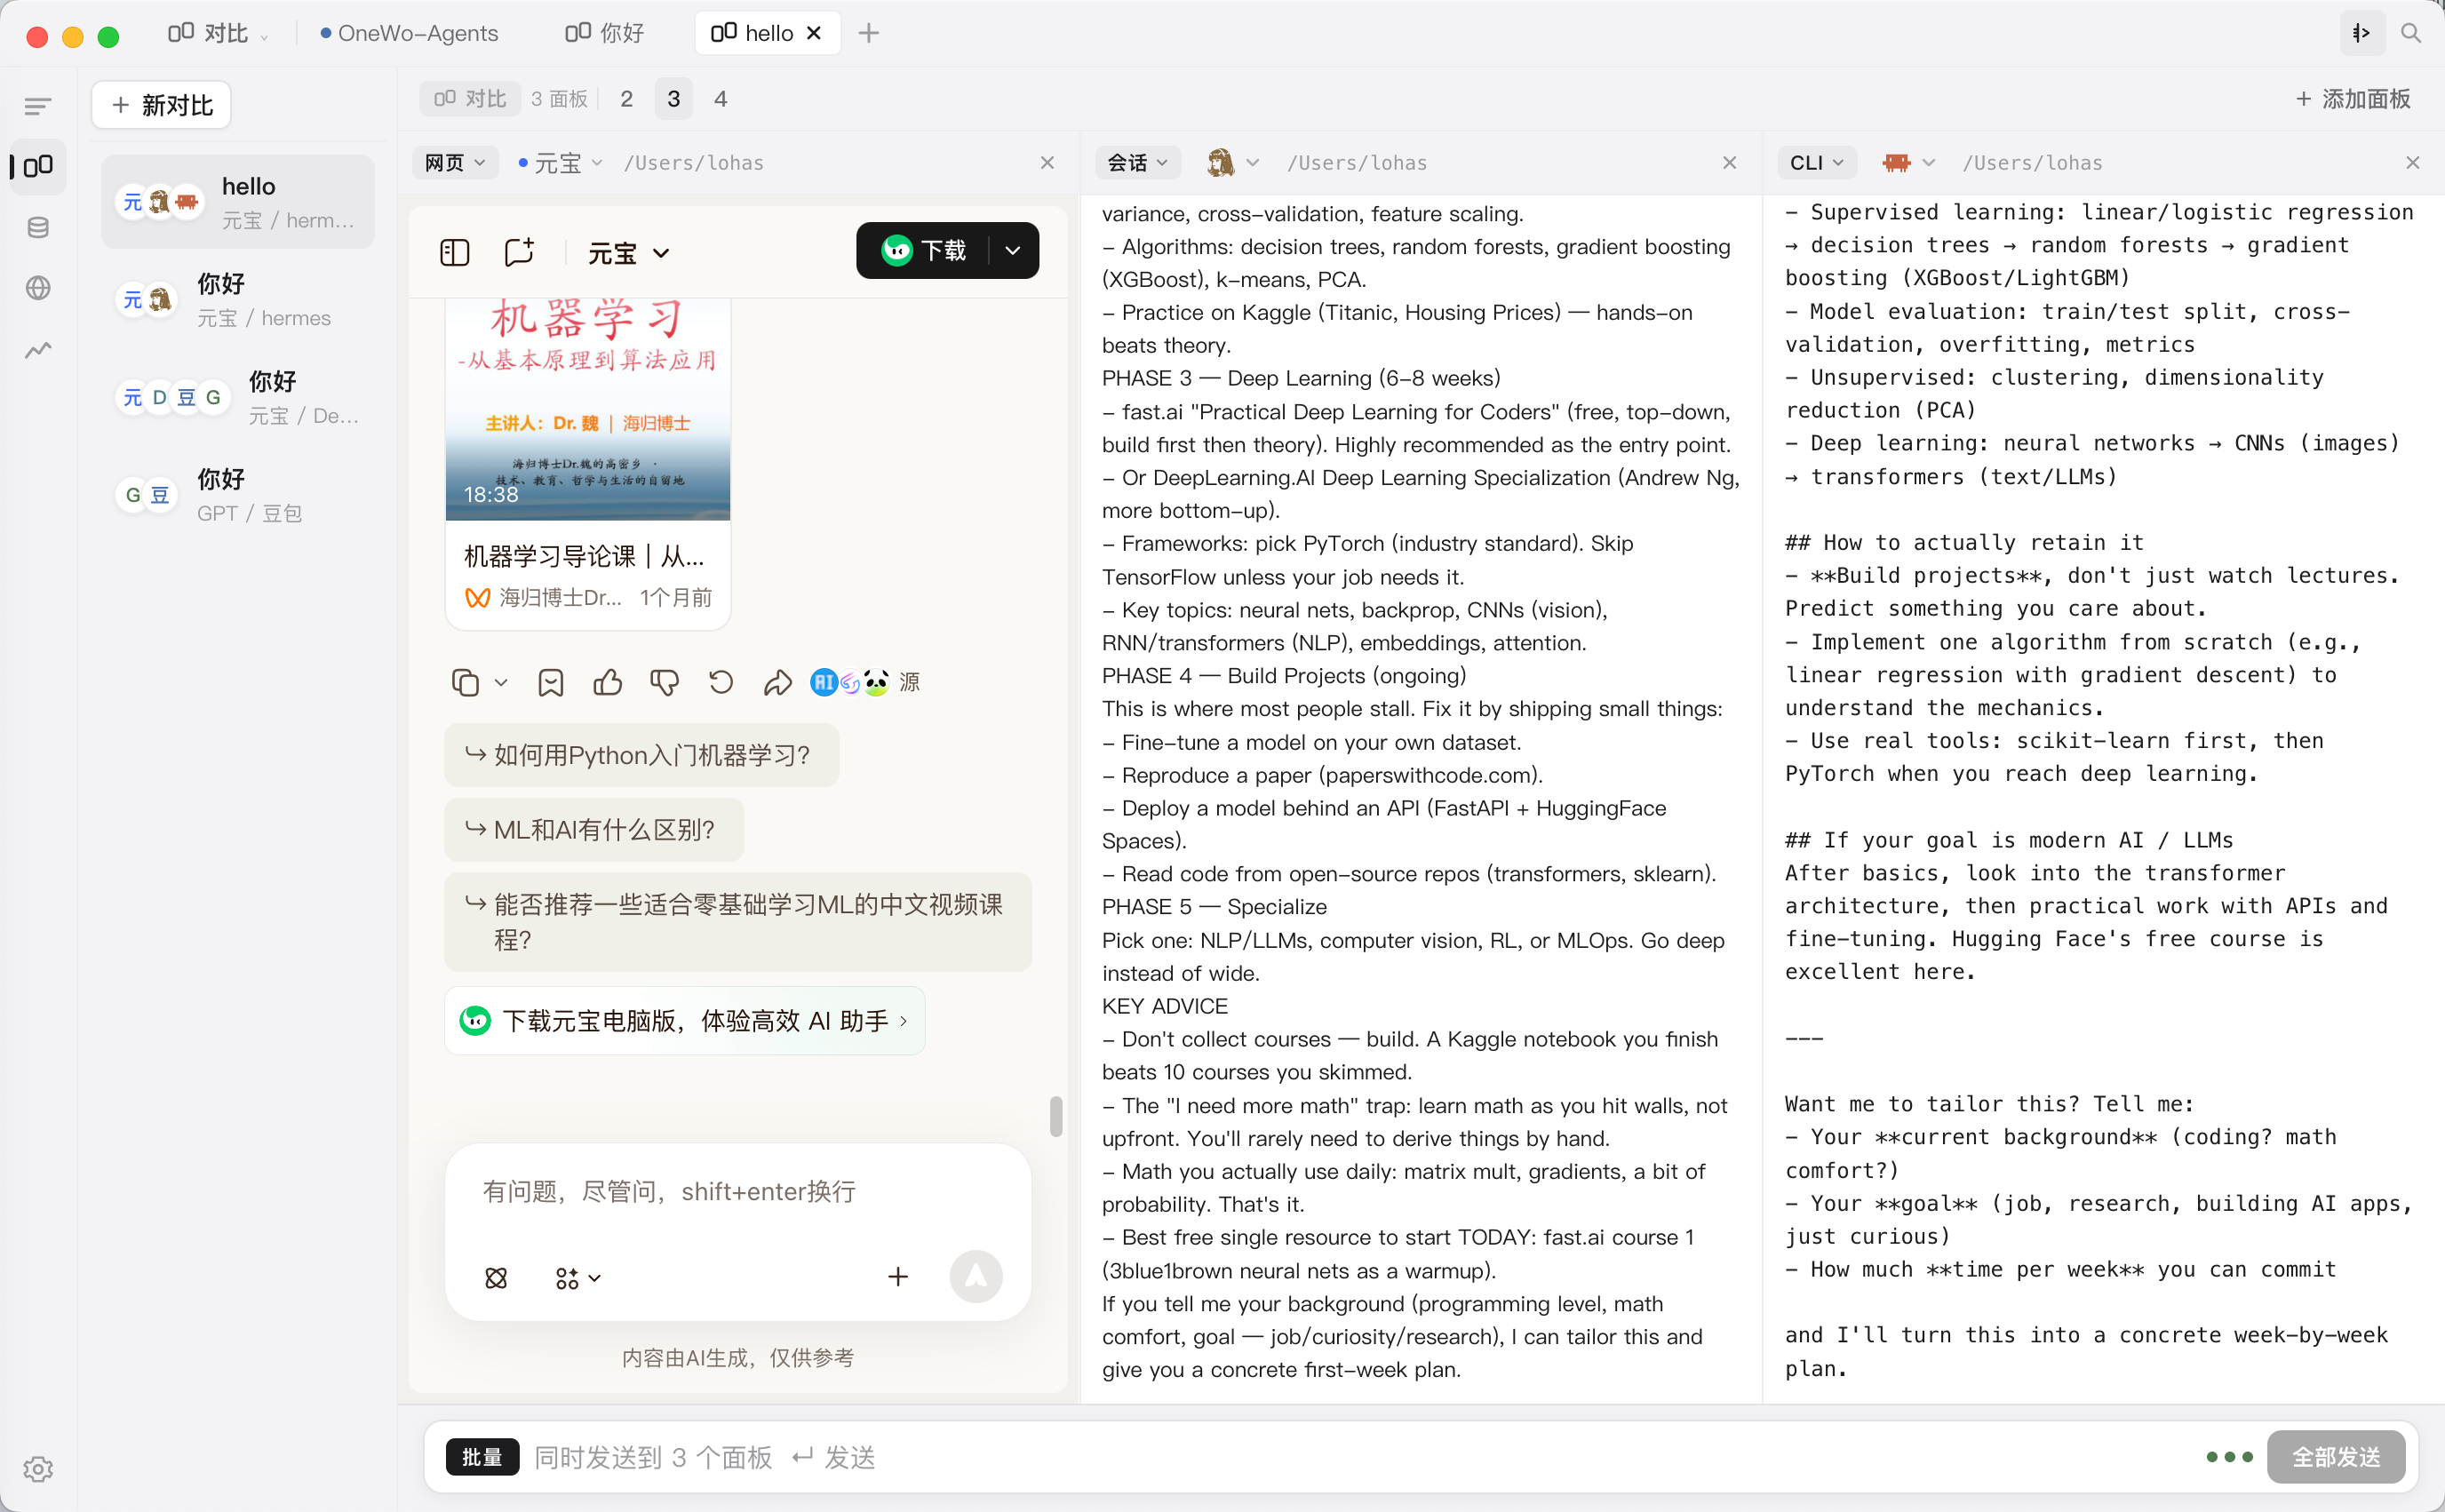The image size is (2445, 1512).
Task: Send message with round arrow button
Action: click(976, 1276)
